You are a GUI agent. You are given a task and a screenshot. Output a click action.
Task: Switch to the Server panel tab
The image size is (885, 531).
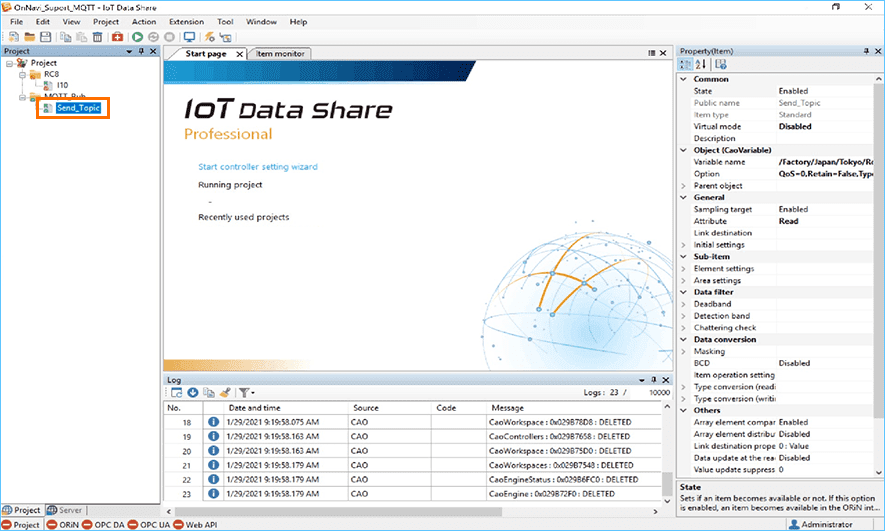point(65,510)
